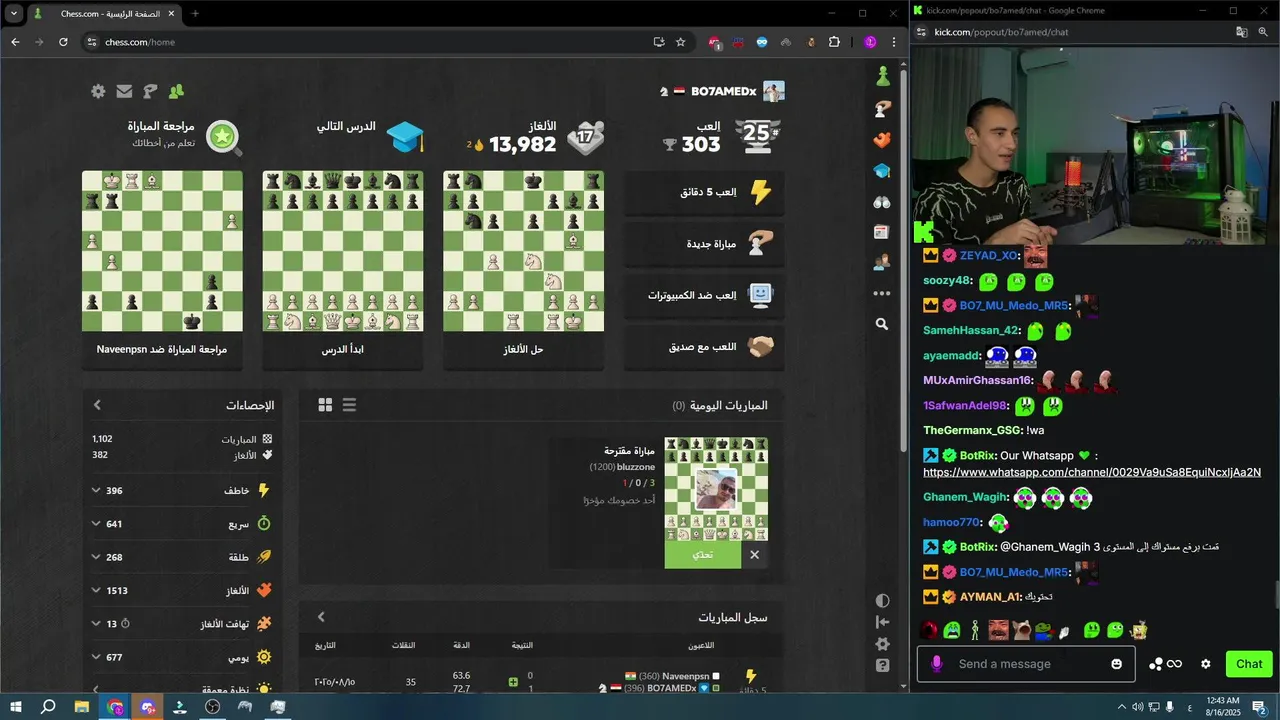Click the league 25 shield badge

click(759, 136)
